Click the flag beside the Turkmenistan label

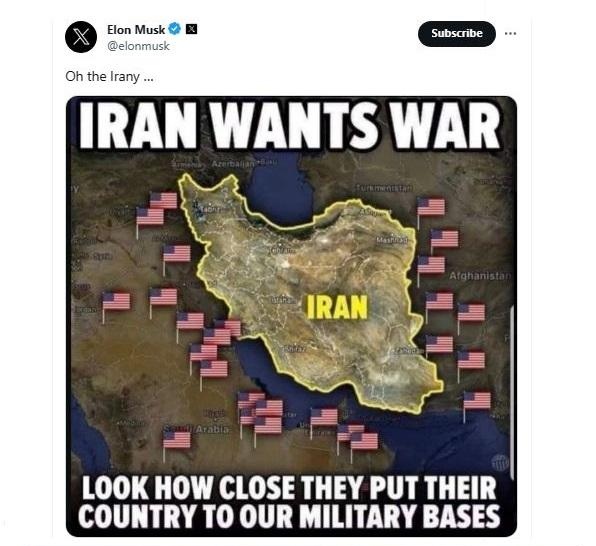pyautogui.click(x=430, y=207)
